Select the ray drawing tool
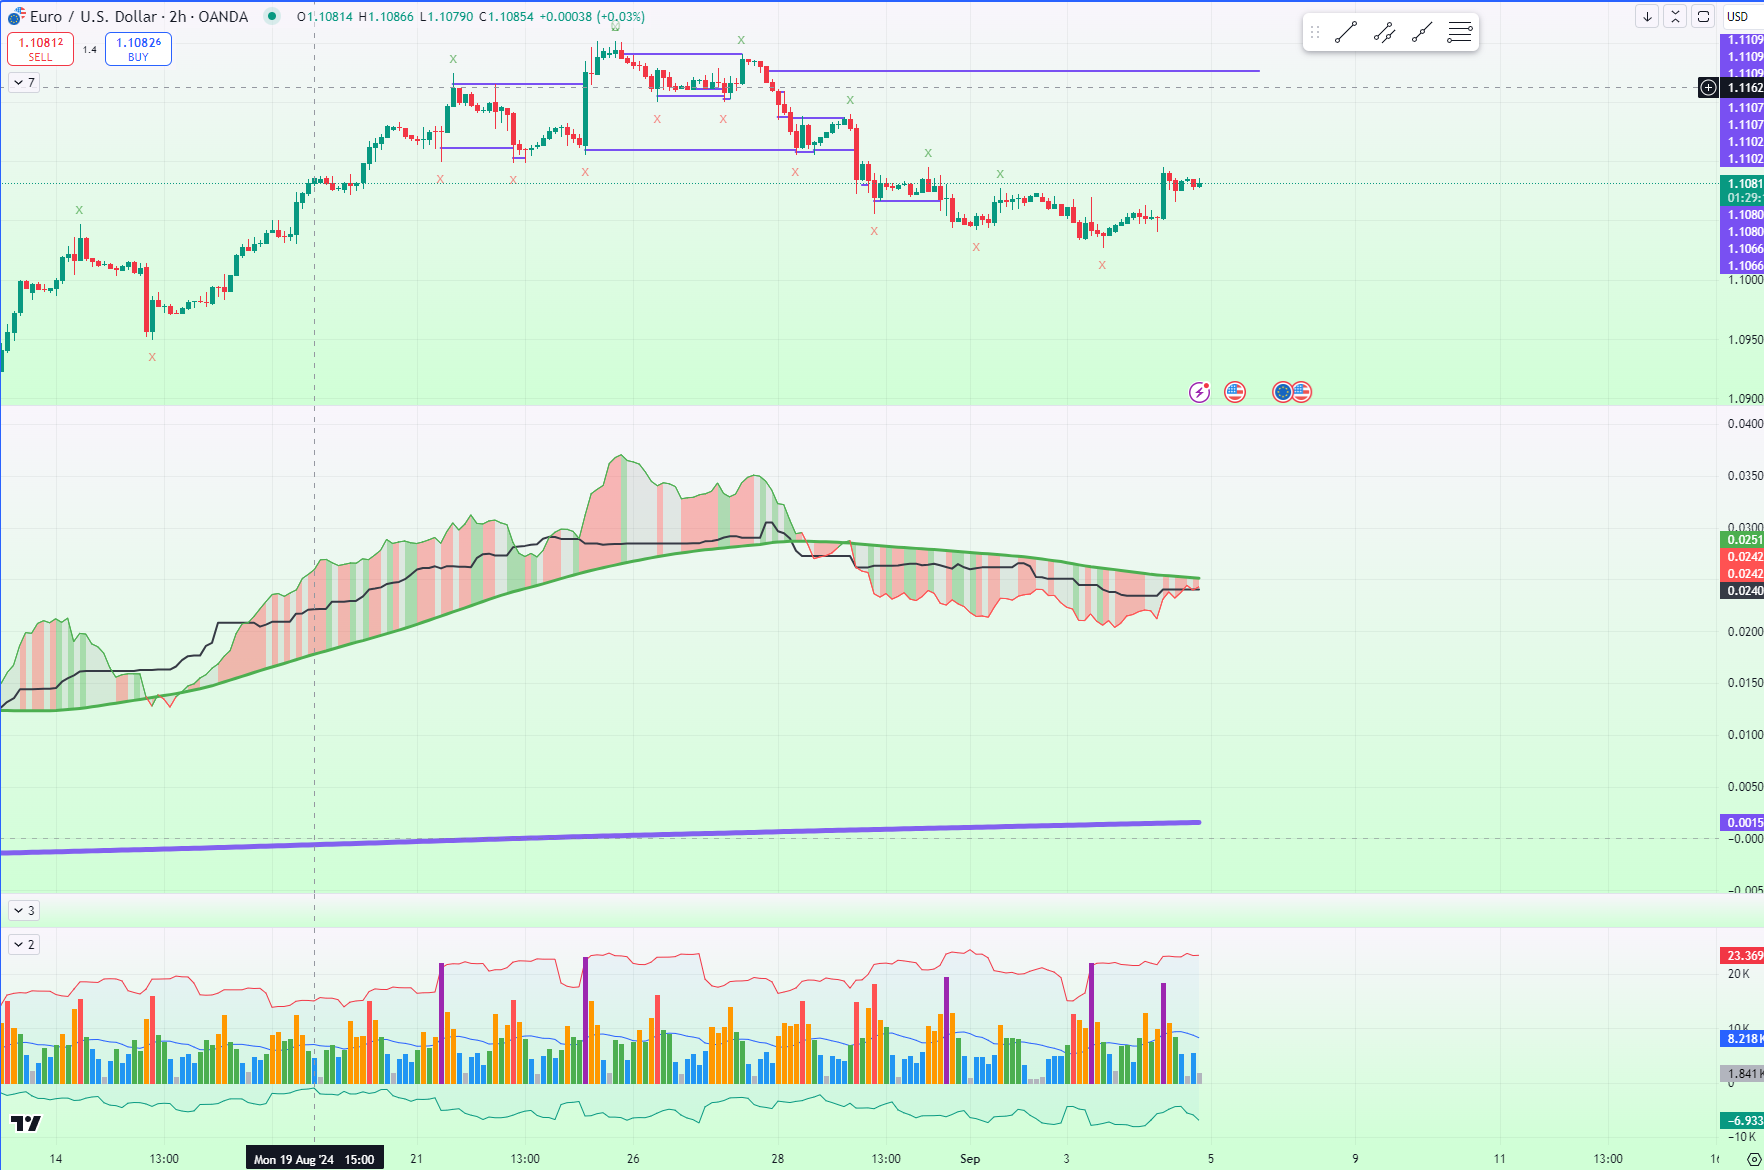 point(1421,32)
